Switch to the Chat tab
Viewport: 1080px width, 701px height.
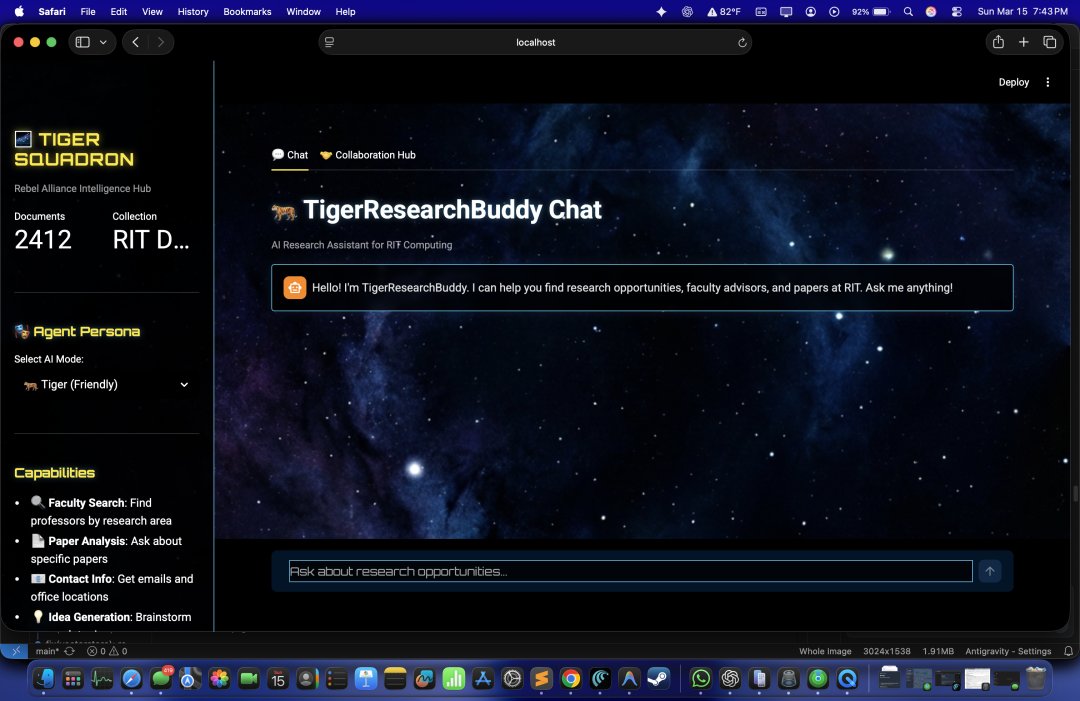(x=290, y=155)
